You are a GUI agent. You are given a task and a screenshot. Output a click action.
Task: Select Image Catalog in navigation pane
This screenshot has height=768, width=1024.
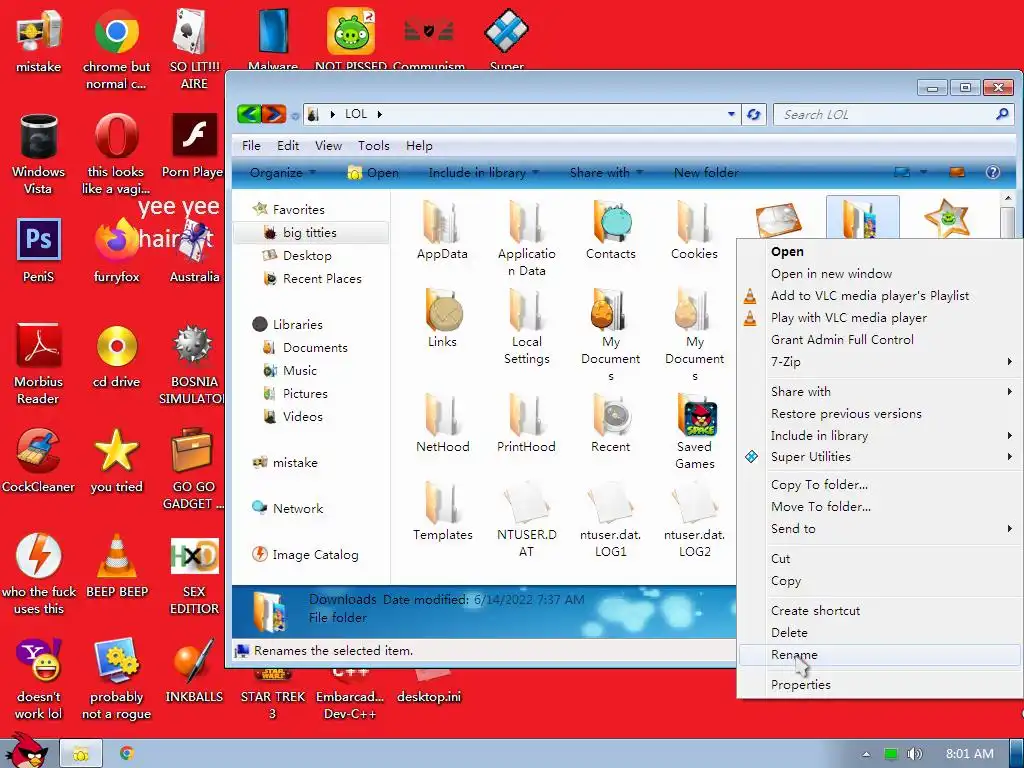pos(306,554)
